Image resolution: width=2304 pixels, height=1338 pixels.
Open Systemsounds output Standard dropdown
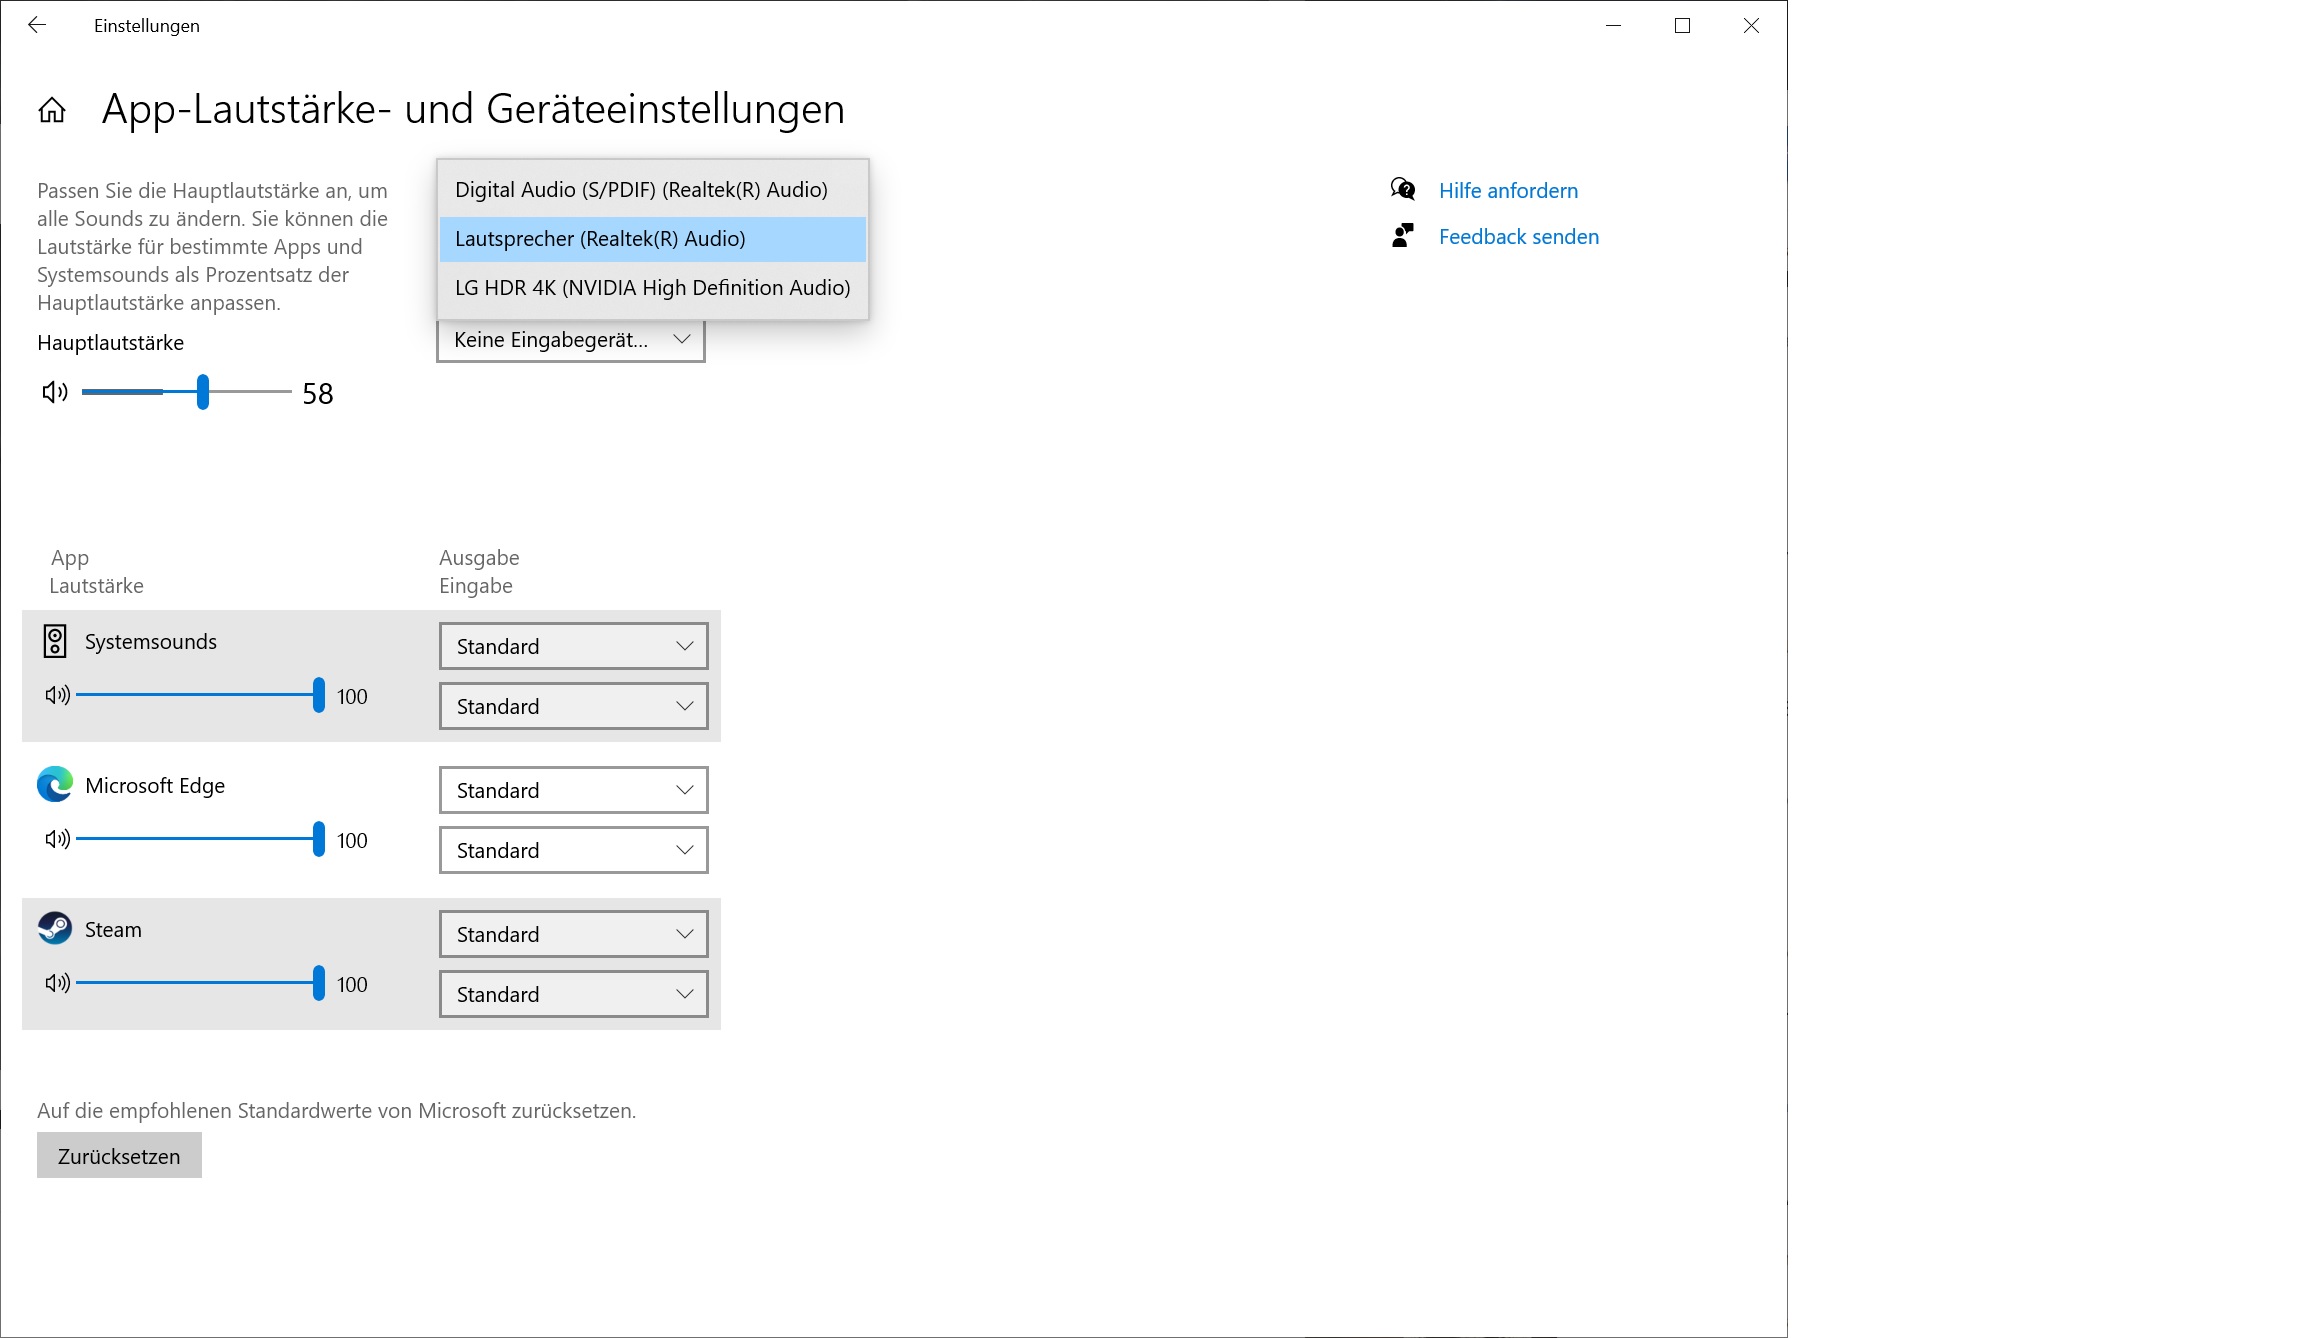[573, 646]
